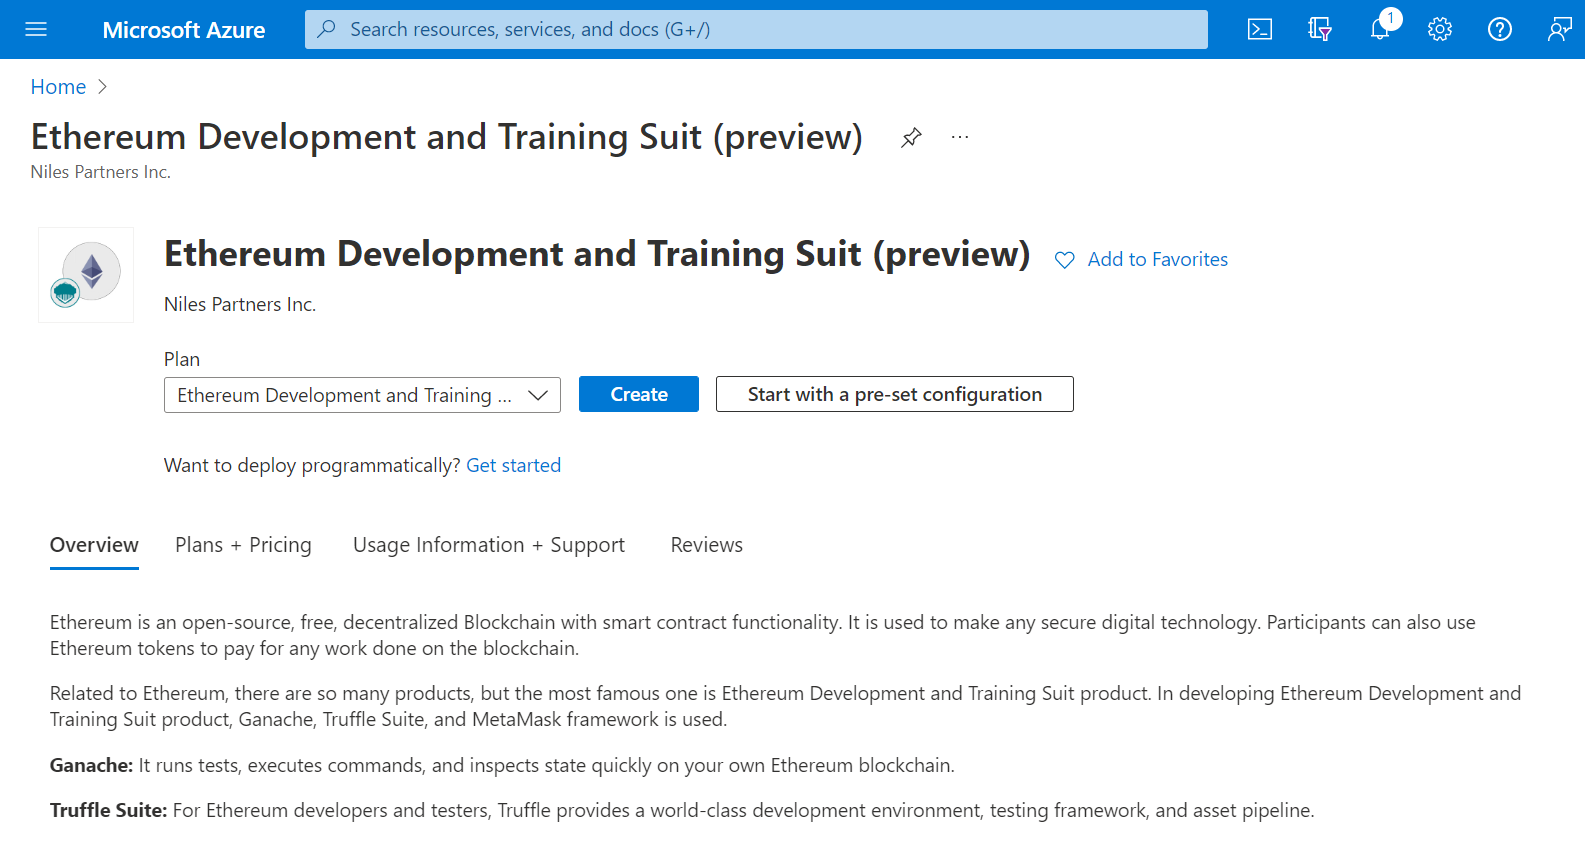Open the notifications bell
This screenshot has width=1585, height=844.
1380,29
